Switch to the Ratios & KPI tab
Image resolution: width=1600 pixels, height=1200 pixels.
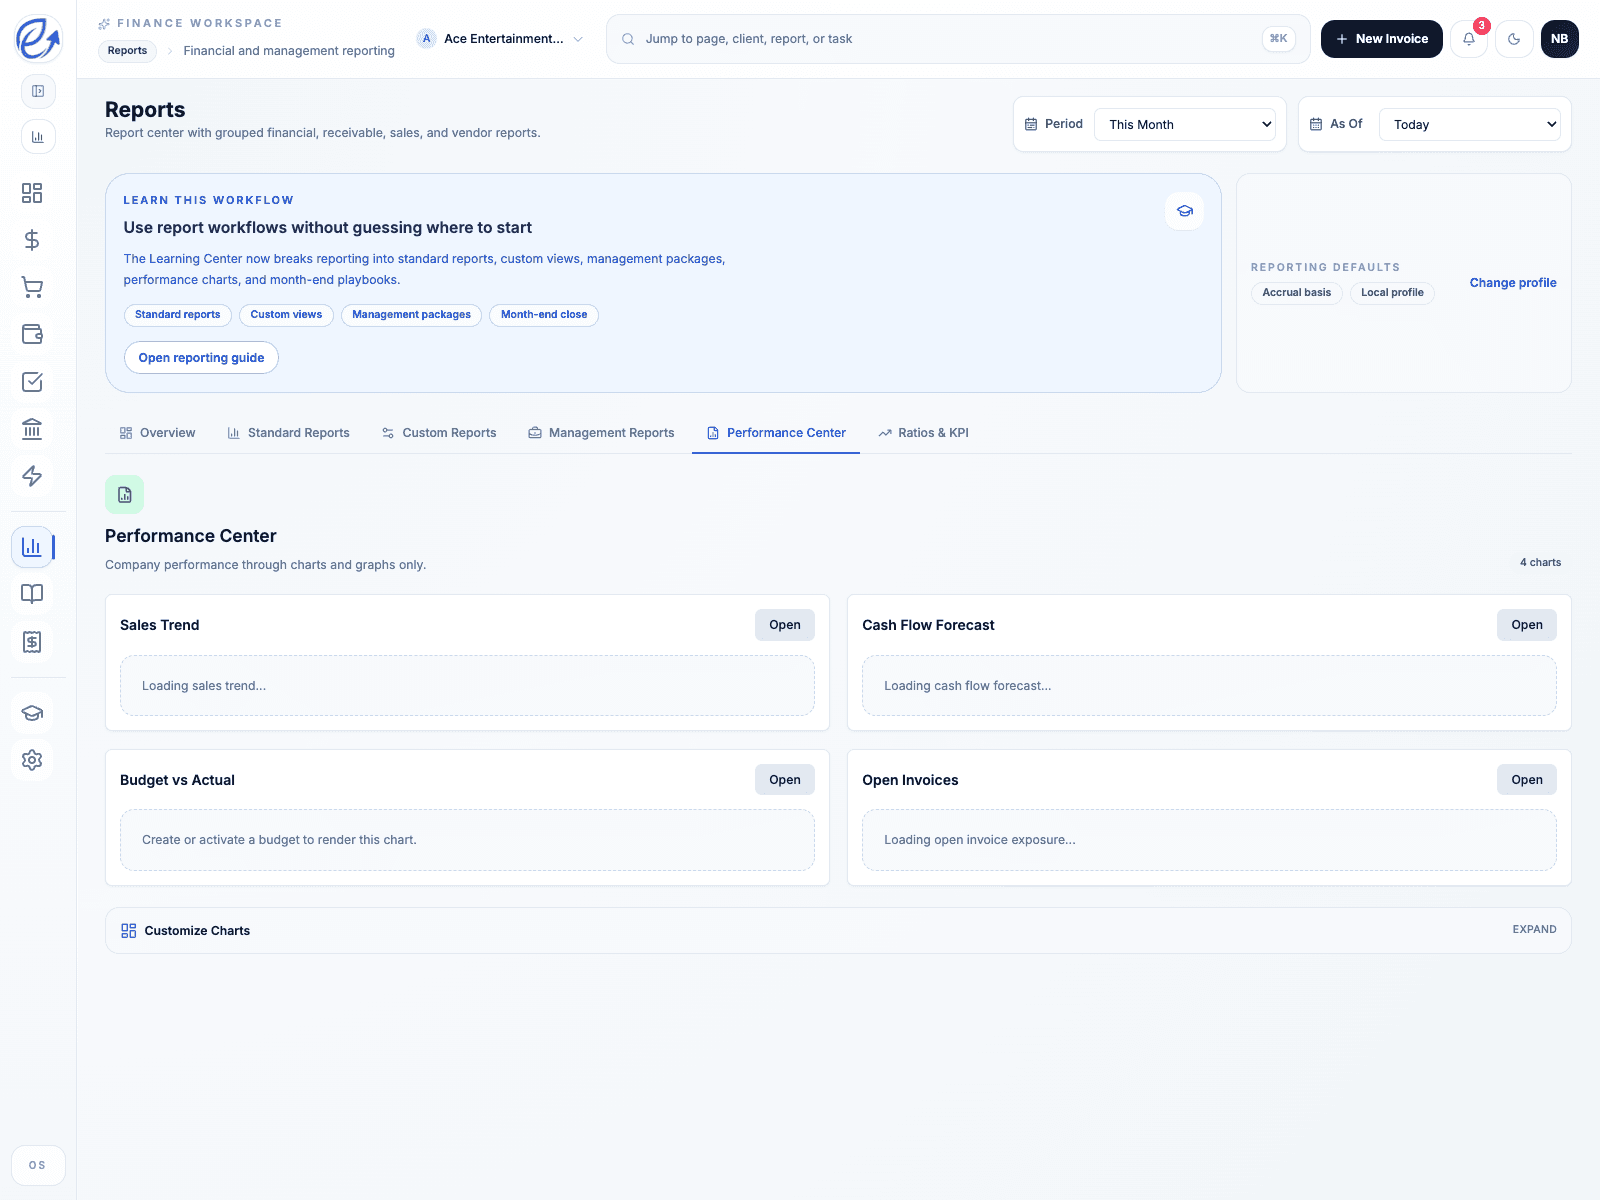(x=922, y=432)
